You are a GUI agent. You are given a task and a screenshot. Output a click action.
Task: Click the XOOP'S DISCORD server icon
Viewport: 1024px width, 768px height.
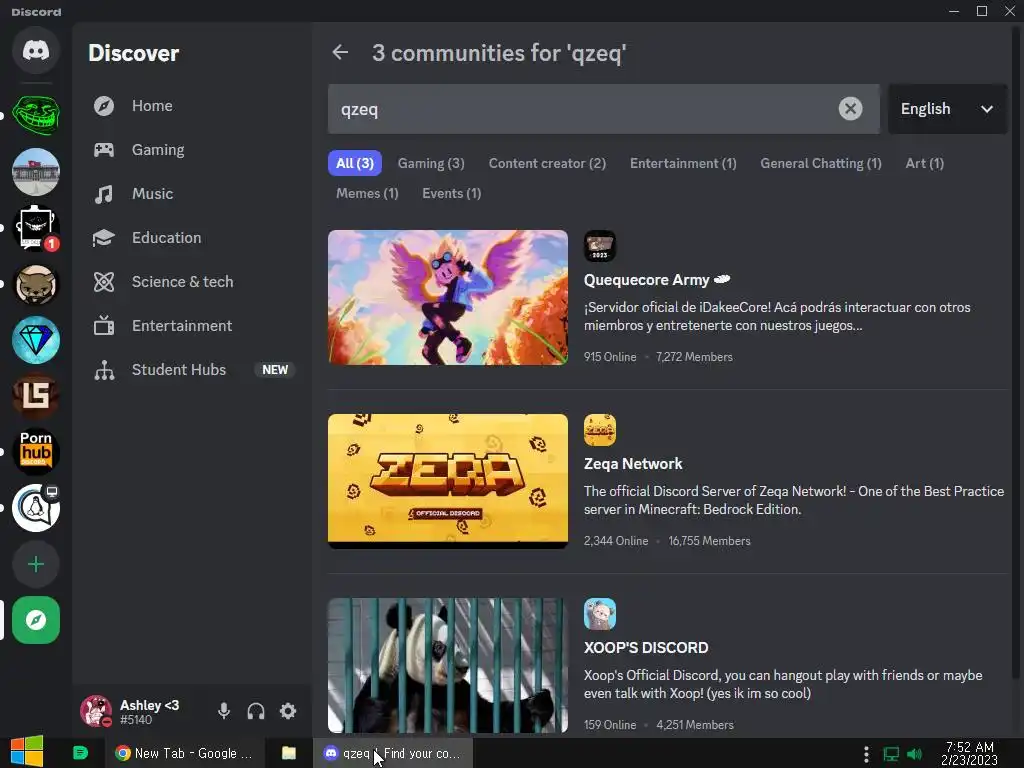point(600,615)
